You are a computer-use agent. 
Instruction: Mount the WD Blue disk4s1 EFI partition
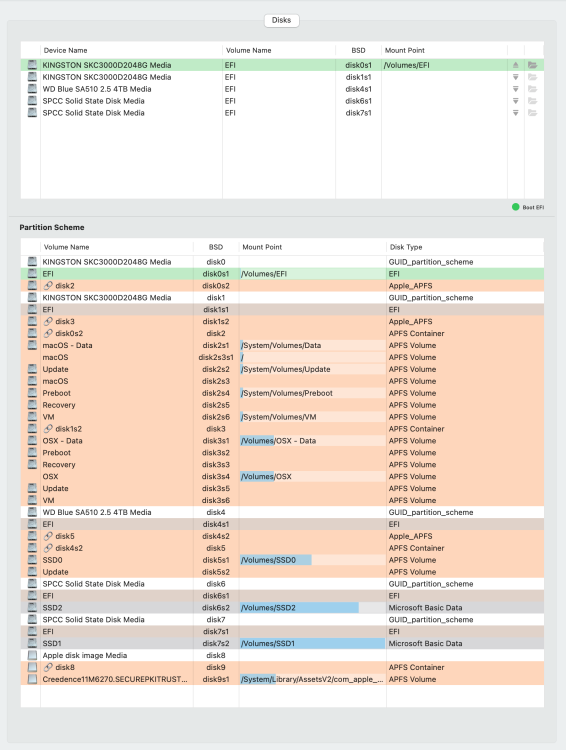515,88
